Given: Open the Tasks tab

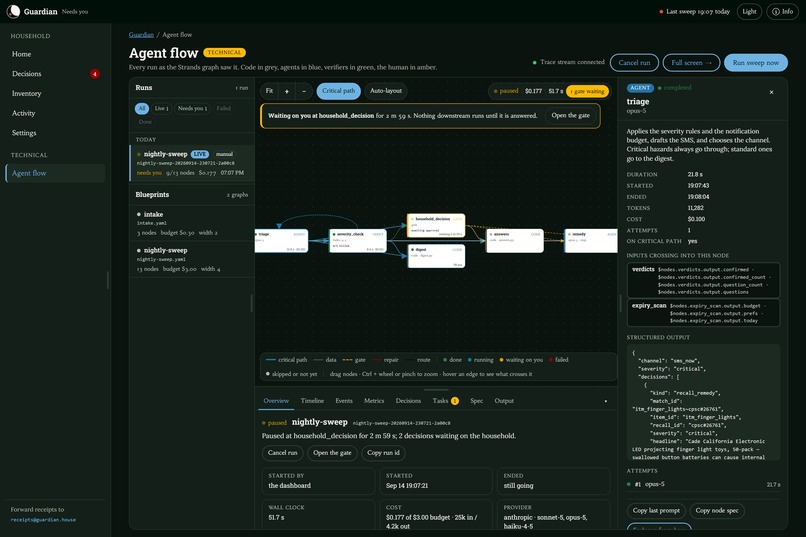Looking at the screenshot, I should click(445, 401).
